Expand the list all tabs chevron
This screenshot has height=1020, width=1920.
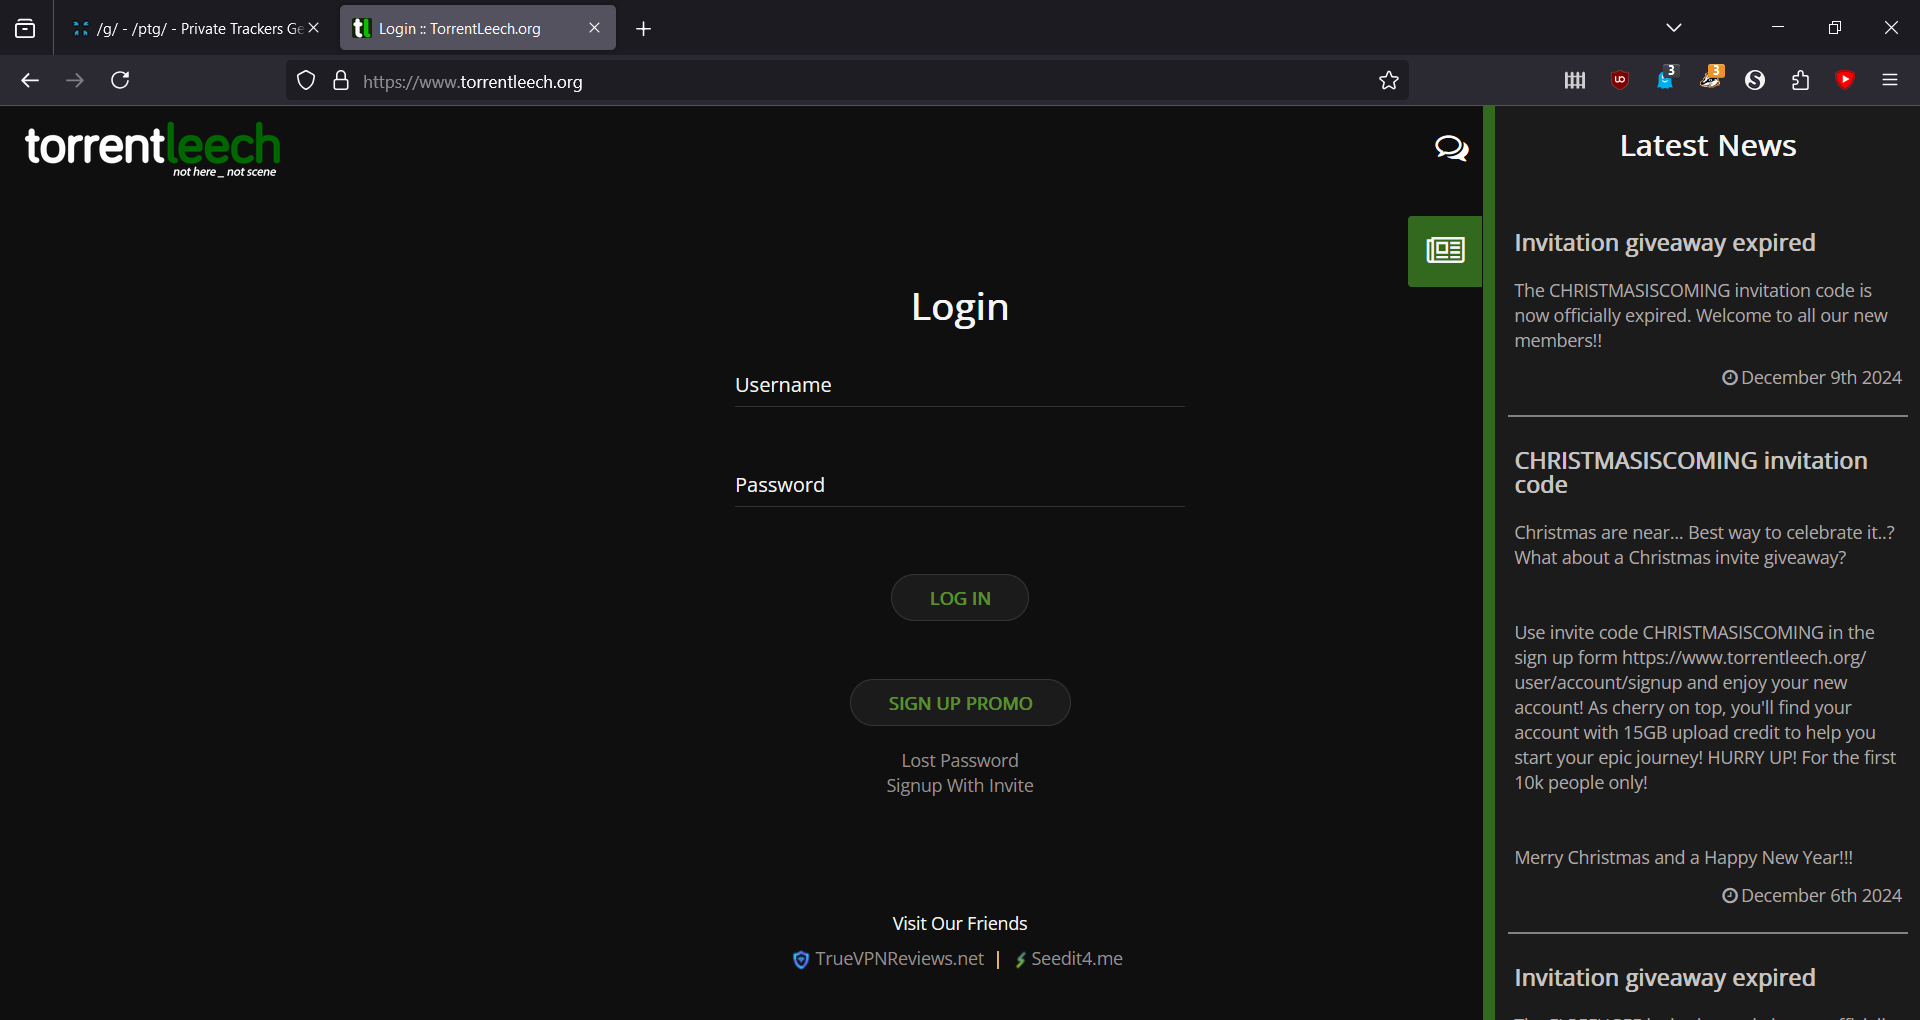pyautogui.click(x=1674, y=28)
